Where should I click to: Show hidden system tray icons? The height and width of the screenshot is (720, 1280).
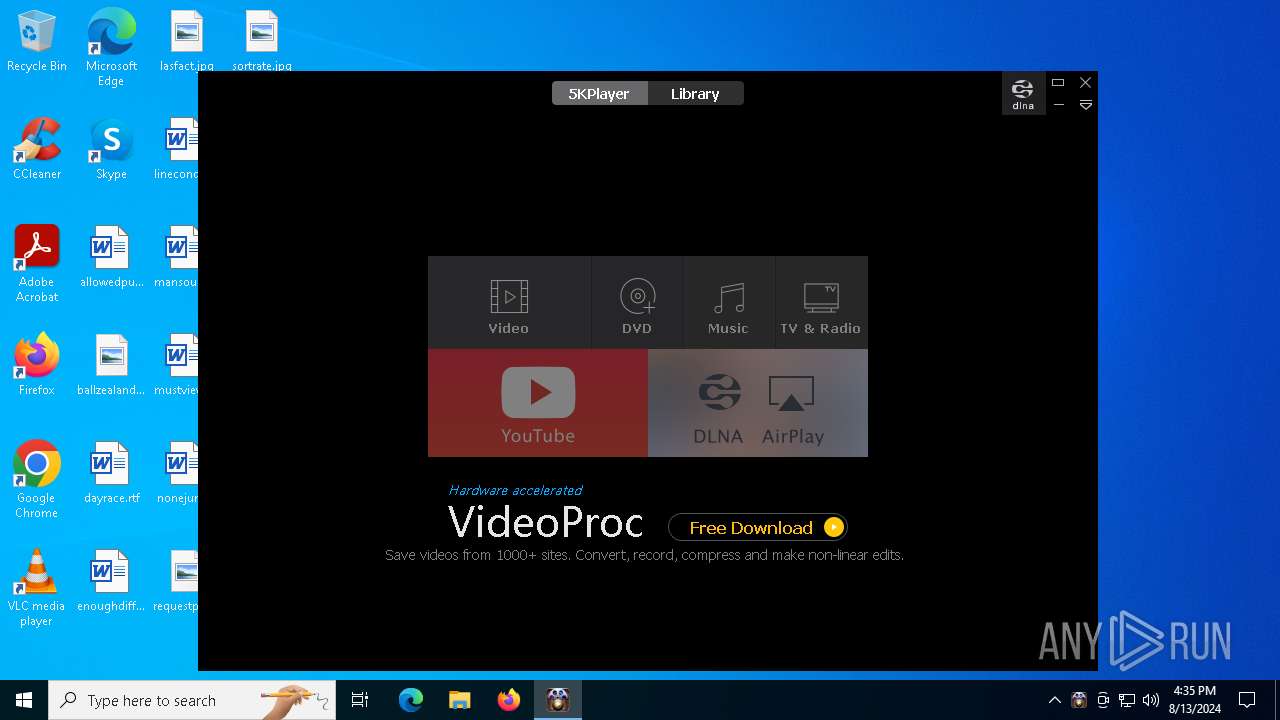coord(1055,700)
